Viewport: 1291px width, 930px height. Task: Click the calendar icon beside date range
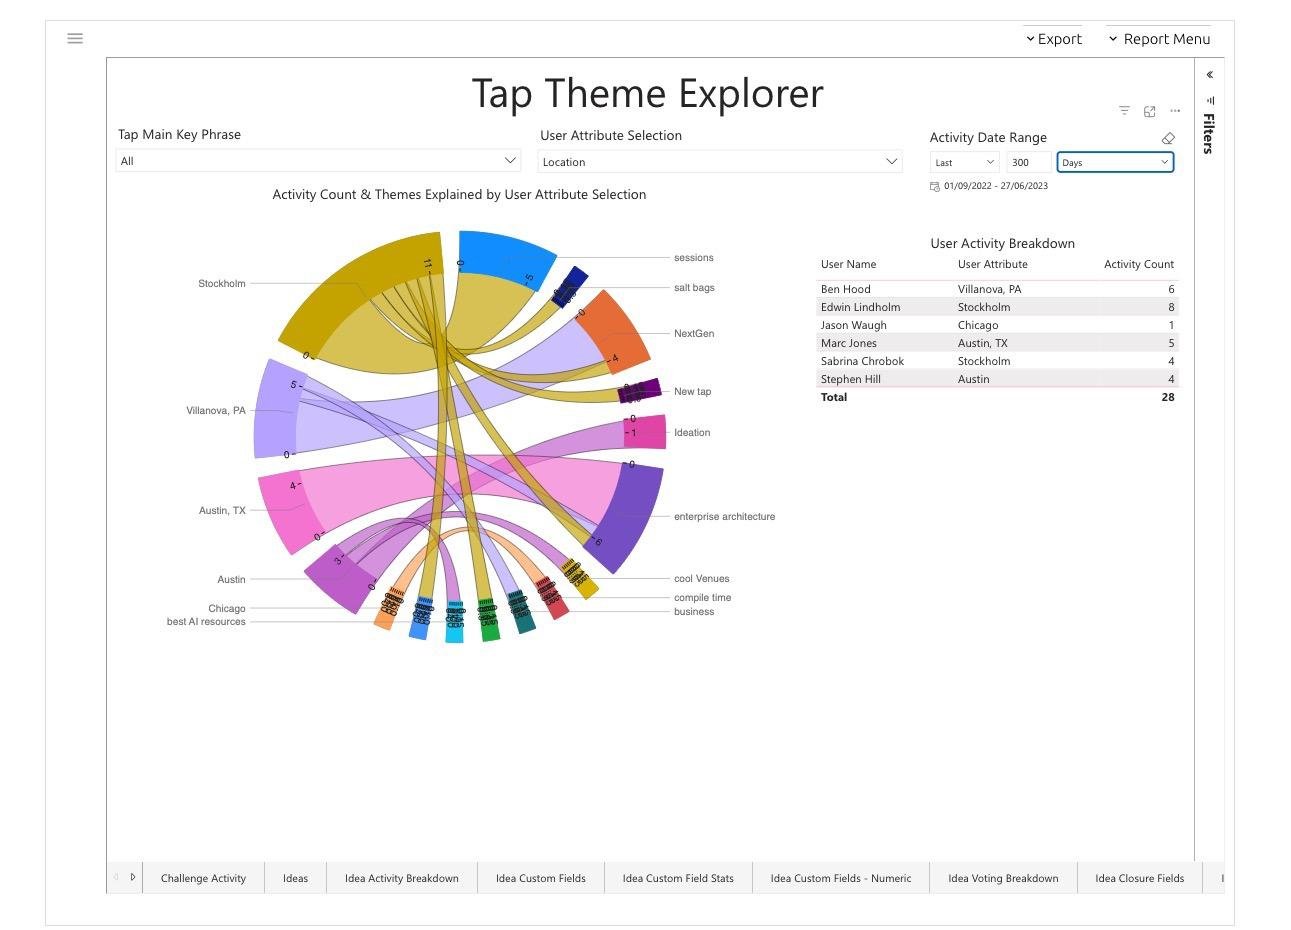tap(935, 186)
